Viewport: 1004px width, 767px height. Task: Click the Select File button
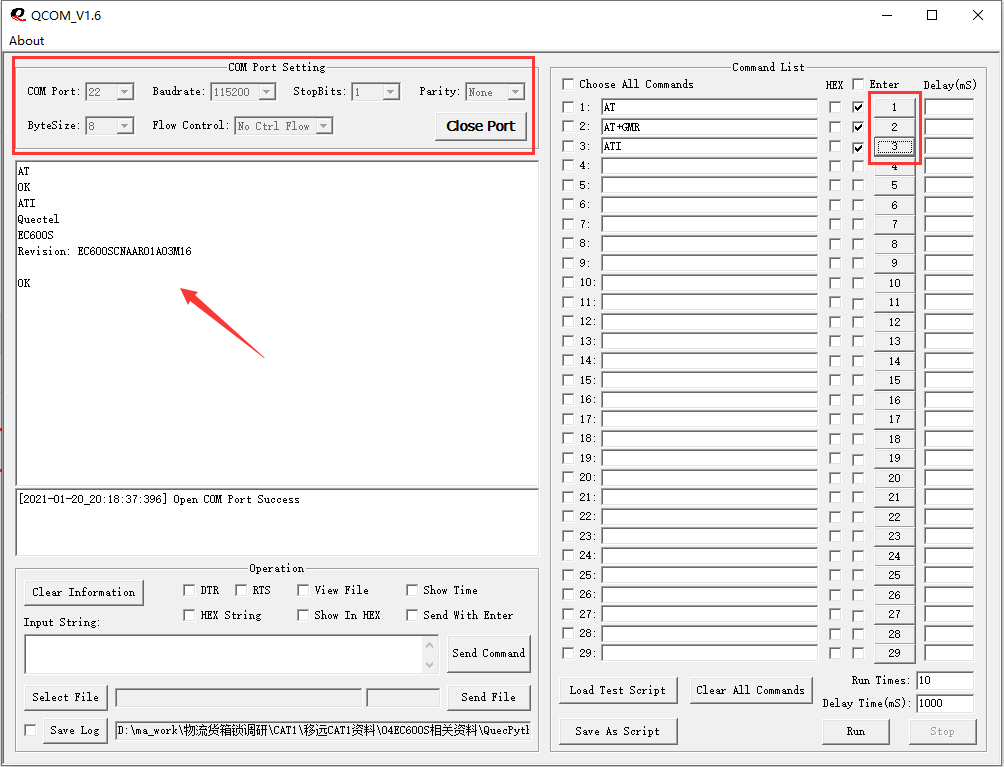click(x=65, y=697)
